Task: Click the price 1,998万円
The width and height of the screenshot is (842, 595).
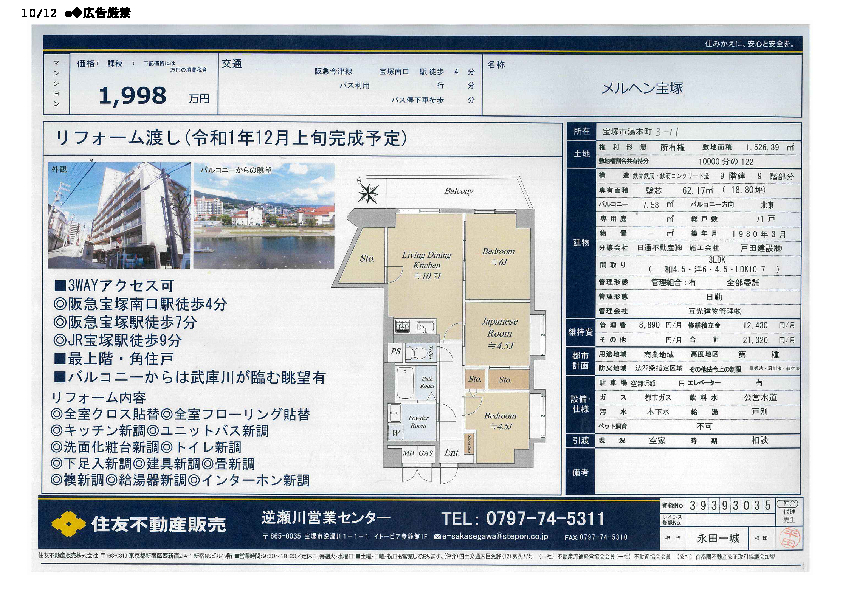Action: coord(155,96)
